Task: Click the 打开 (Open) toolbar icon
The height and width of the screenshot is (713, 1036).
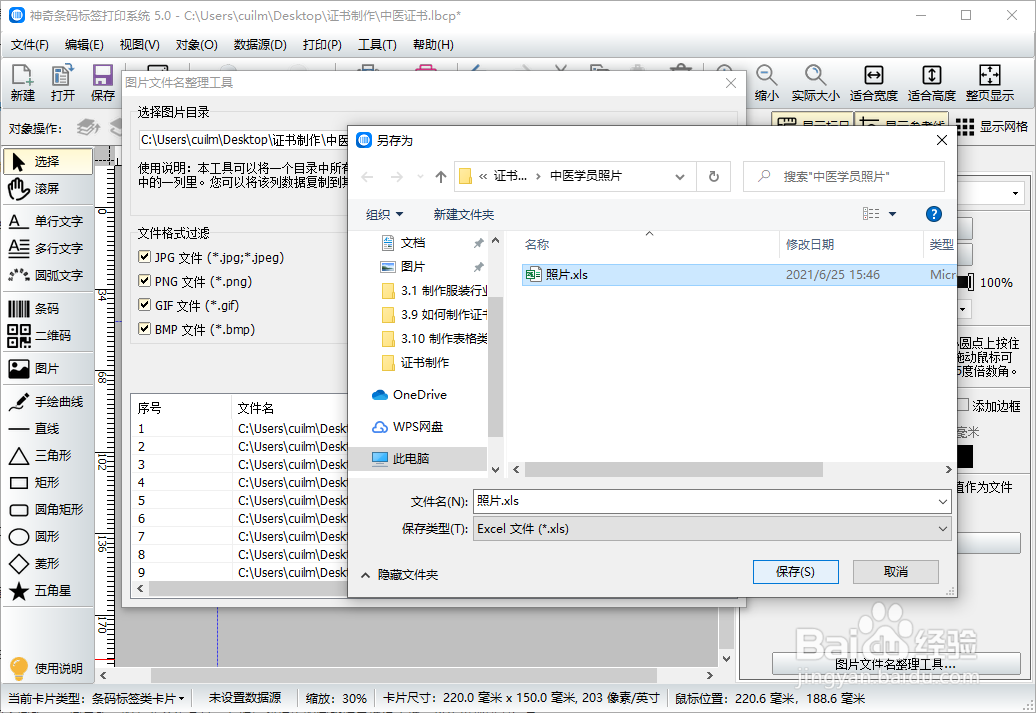Action: (63, 83)
